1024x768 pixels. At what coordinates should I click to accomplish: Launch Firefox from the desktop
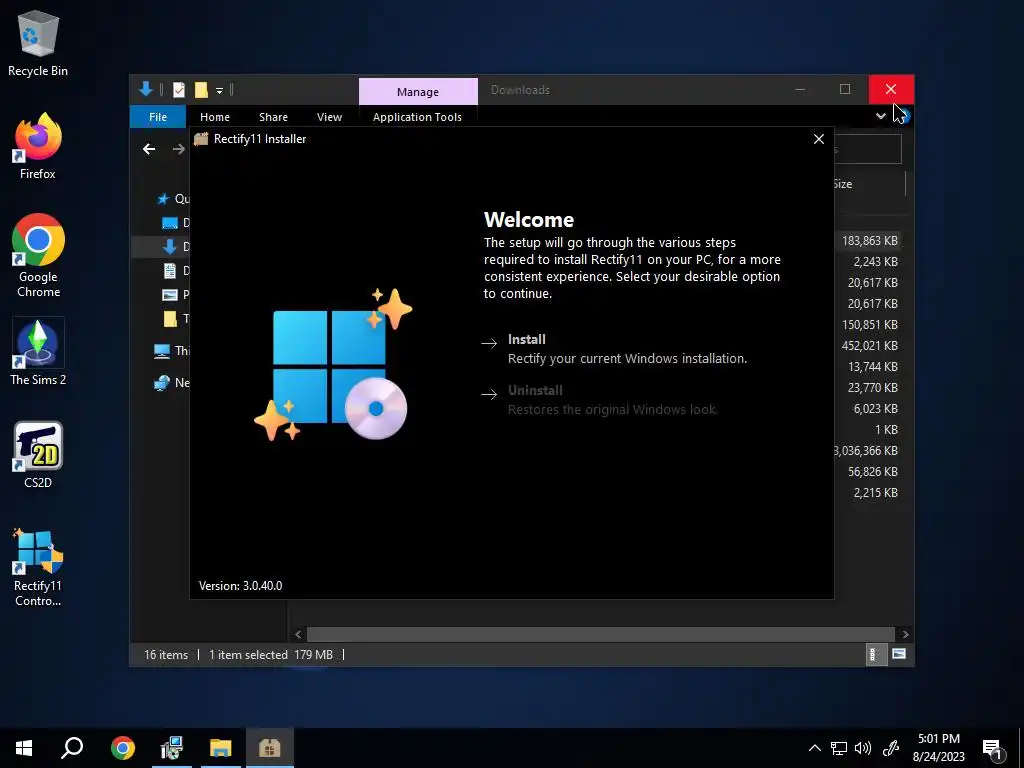click(38, 146)
